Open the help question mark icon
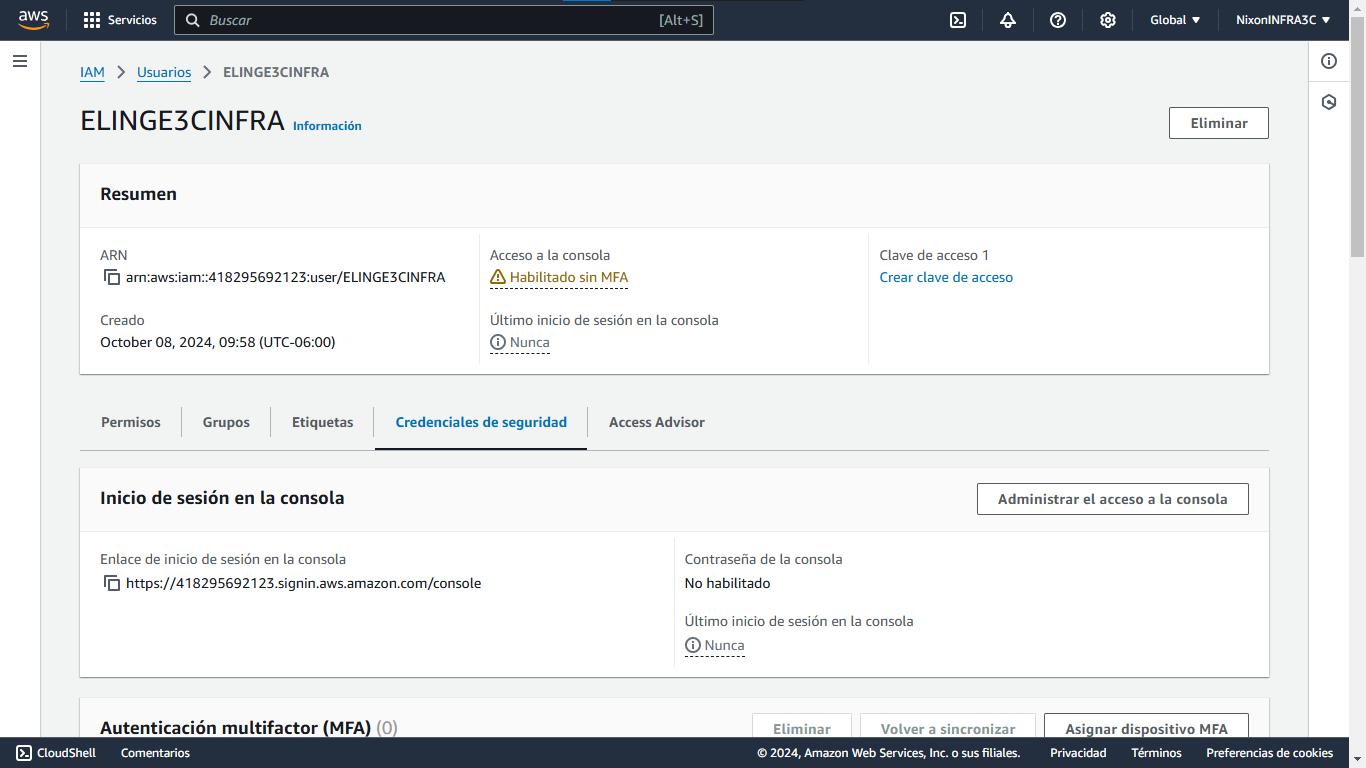The width and height of the screenshot is (1366, 768). pos(1058,20)
